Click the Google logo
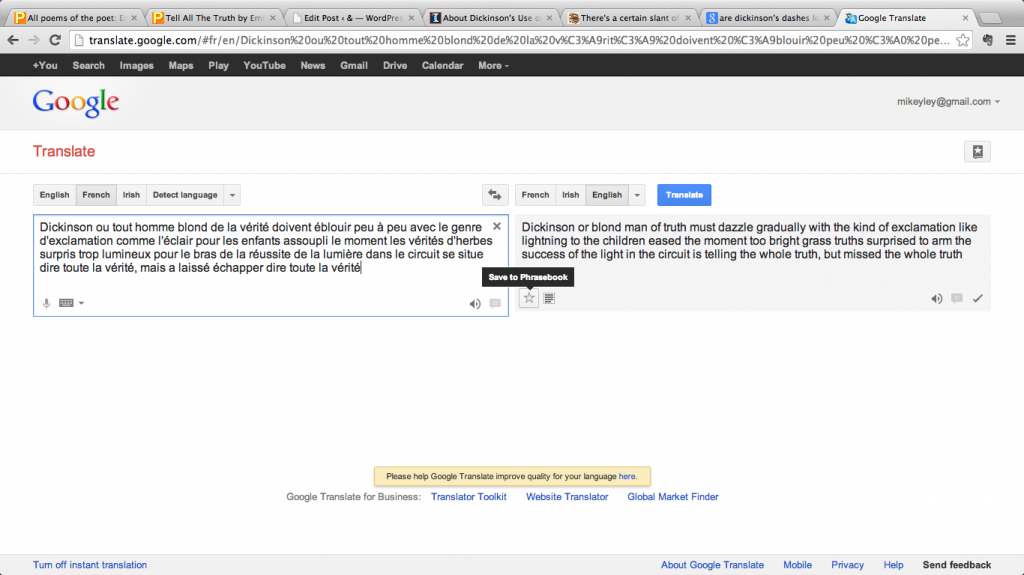Screen dimensions: 1024x575 coord(76,103)
